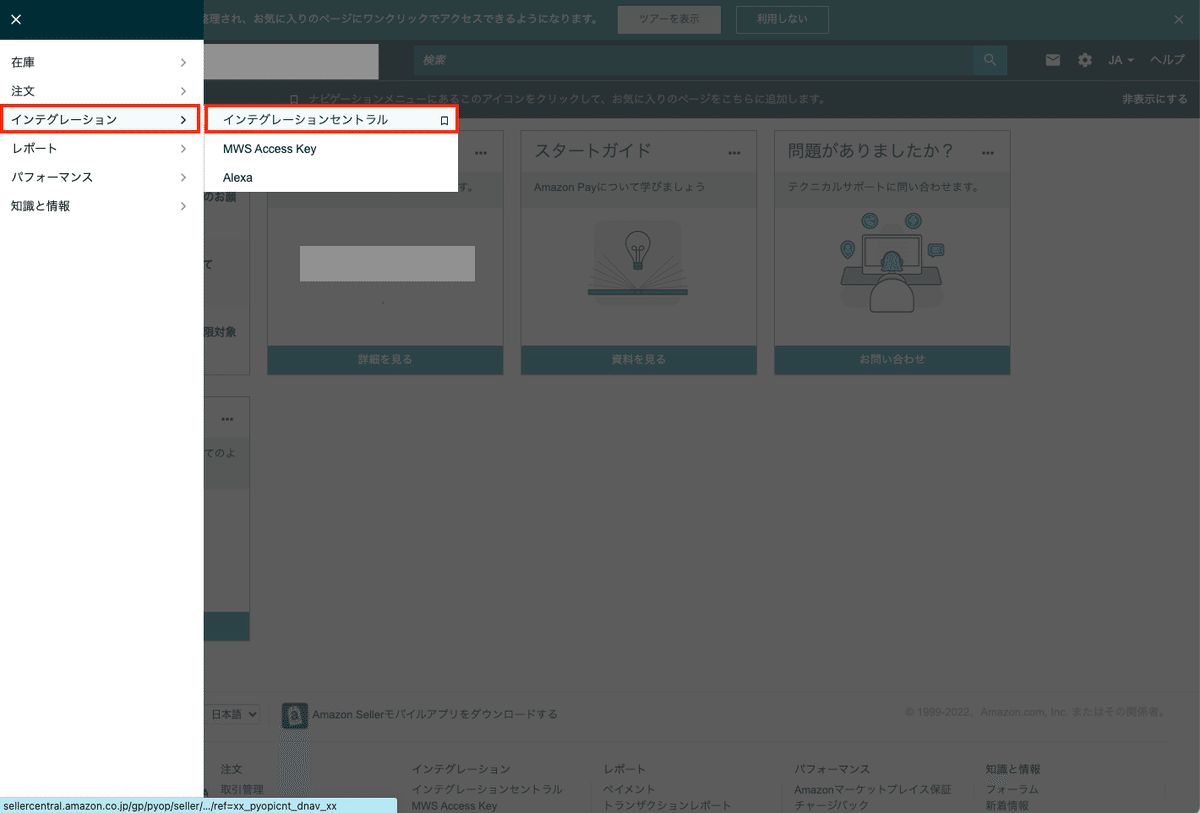Click the レポート footer heading
The width and height of the screenshot is (1200, 813).
pyautogui.click(x=625, y=769)
